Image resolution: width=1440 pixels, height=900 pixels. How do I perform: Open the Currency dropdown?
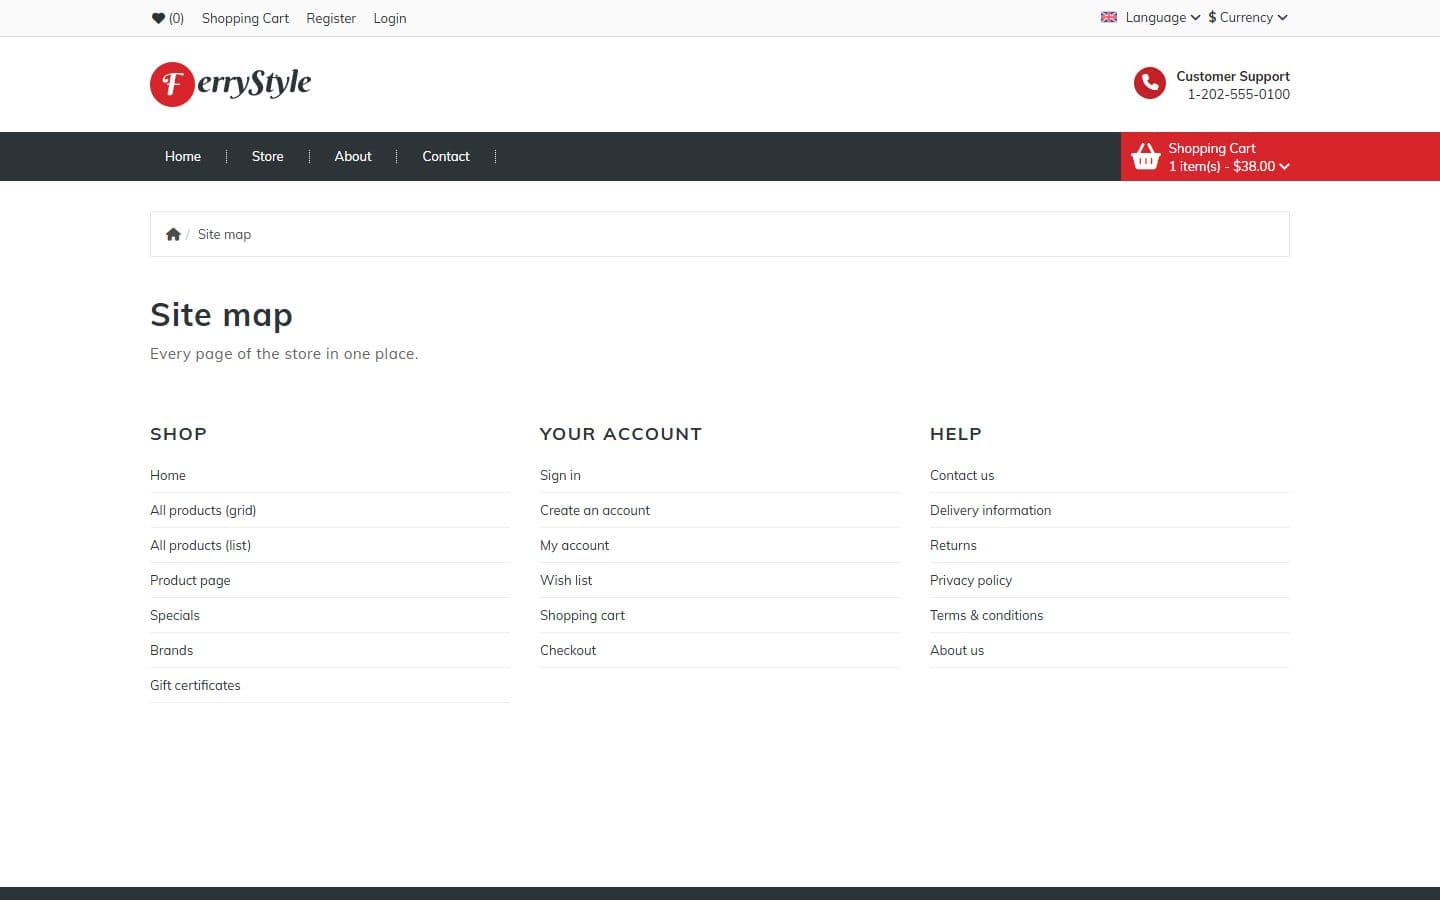pos(1247,17)
